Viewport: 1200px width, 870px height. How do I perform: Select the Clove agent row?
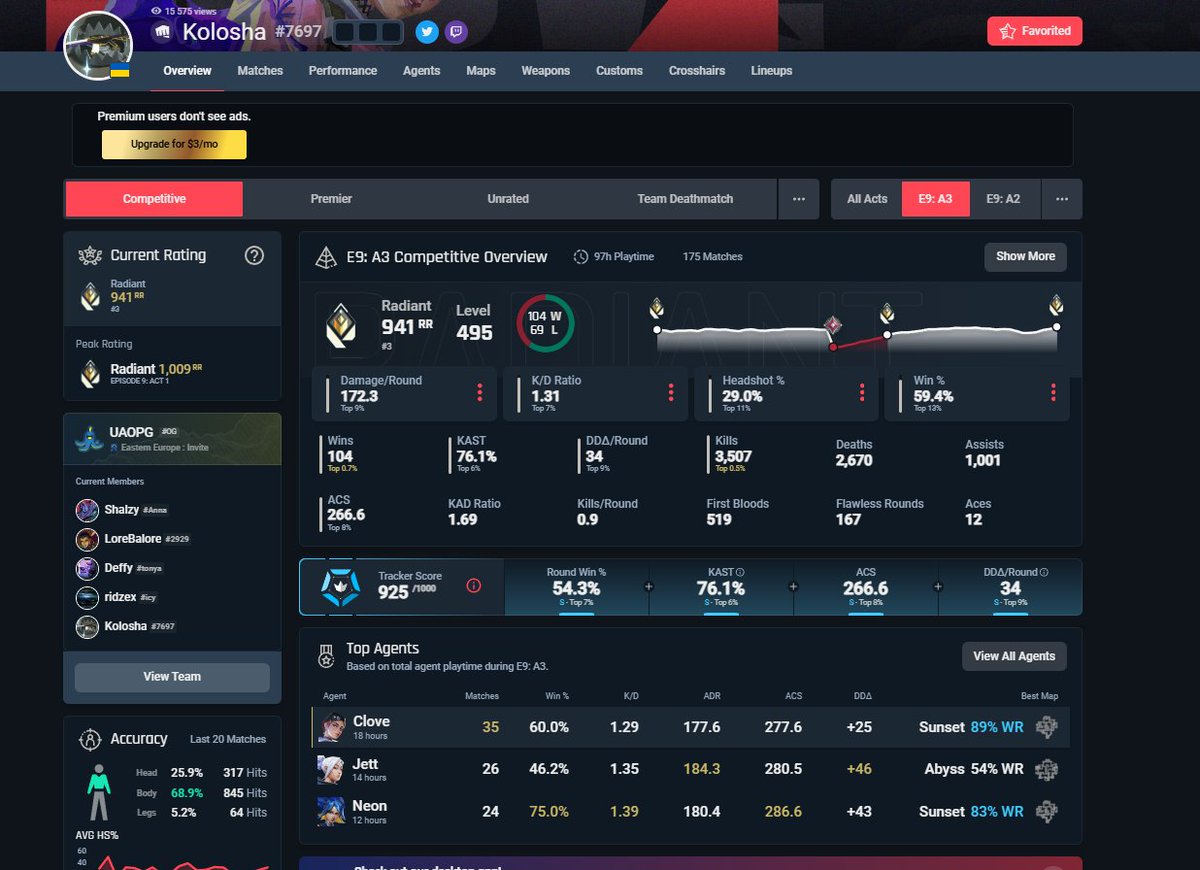click(x=691, y=728)
